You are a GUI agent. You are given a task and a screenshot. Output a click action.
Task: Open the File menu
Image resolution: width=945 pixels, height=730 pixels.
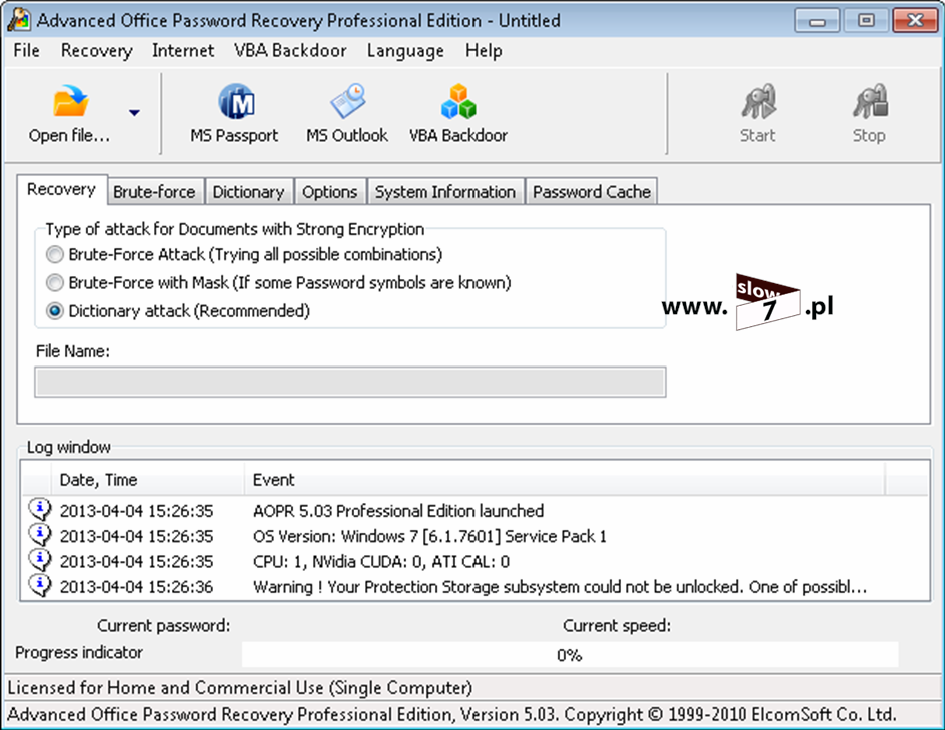pos(27,51)
